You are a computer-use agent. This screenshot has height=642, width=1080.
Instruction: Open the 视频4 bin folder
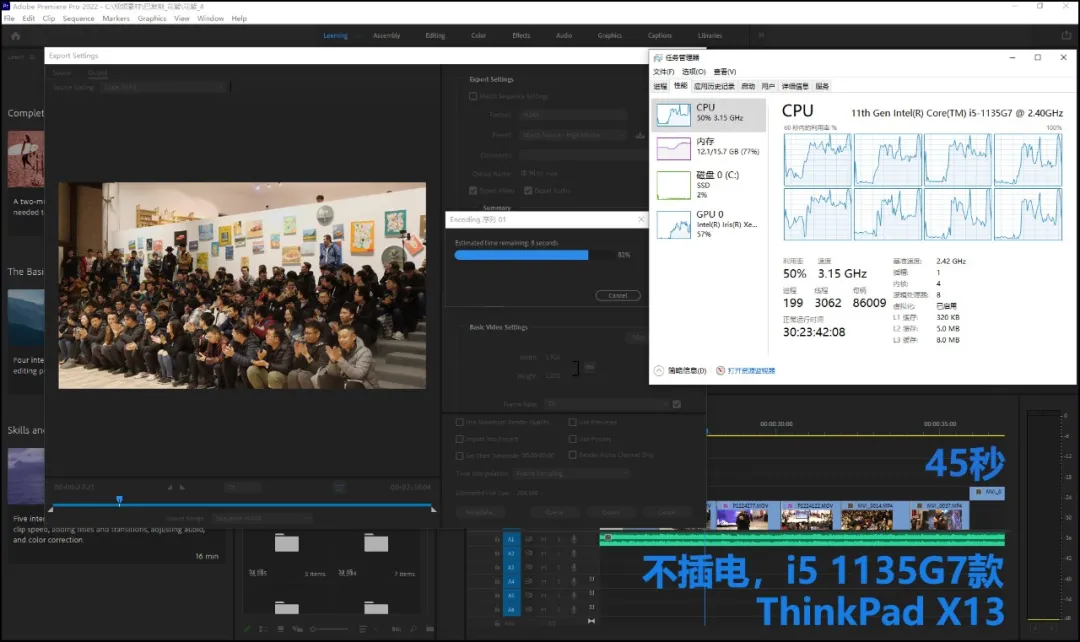click(376, 543)
